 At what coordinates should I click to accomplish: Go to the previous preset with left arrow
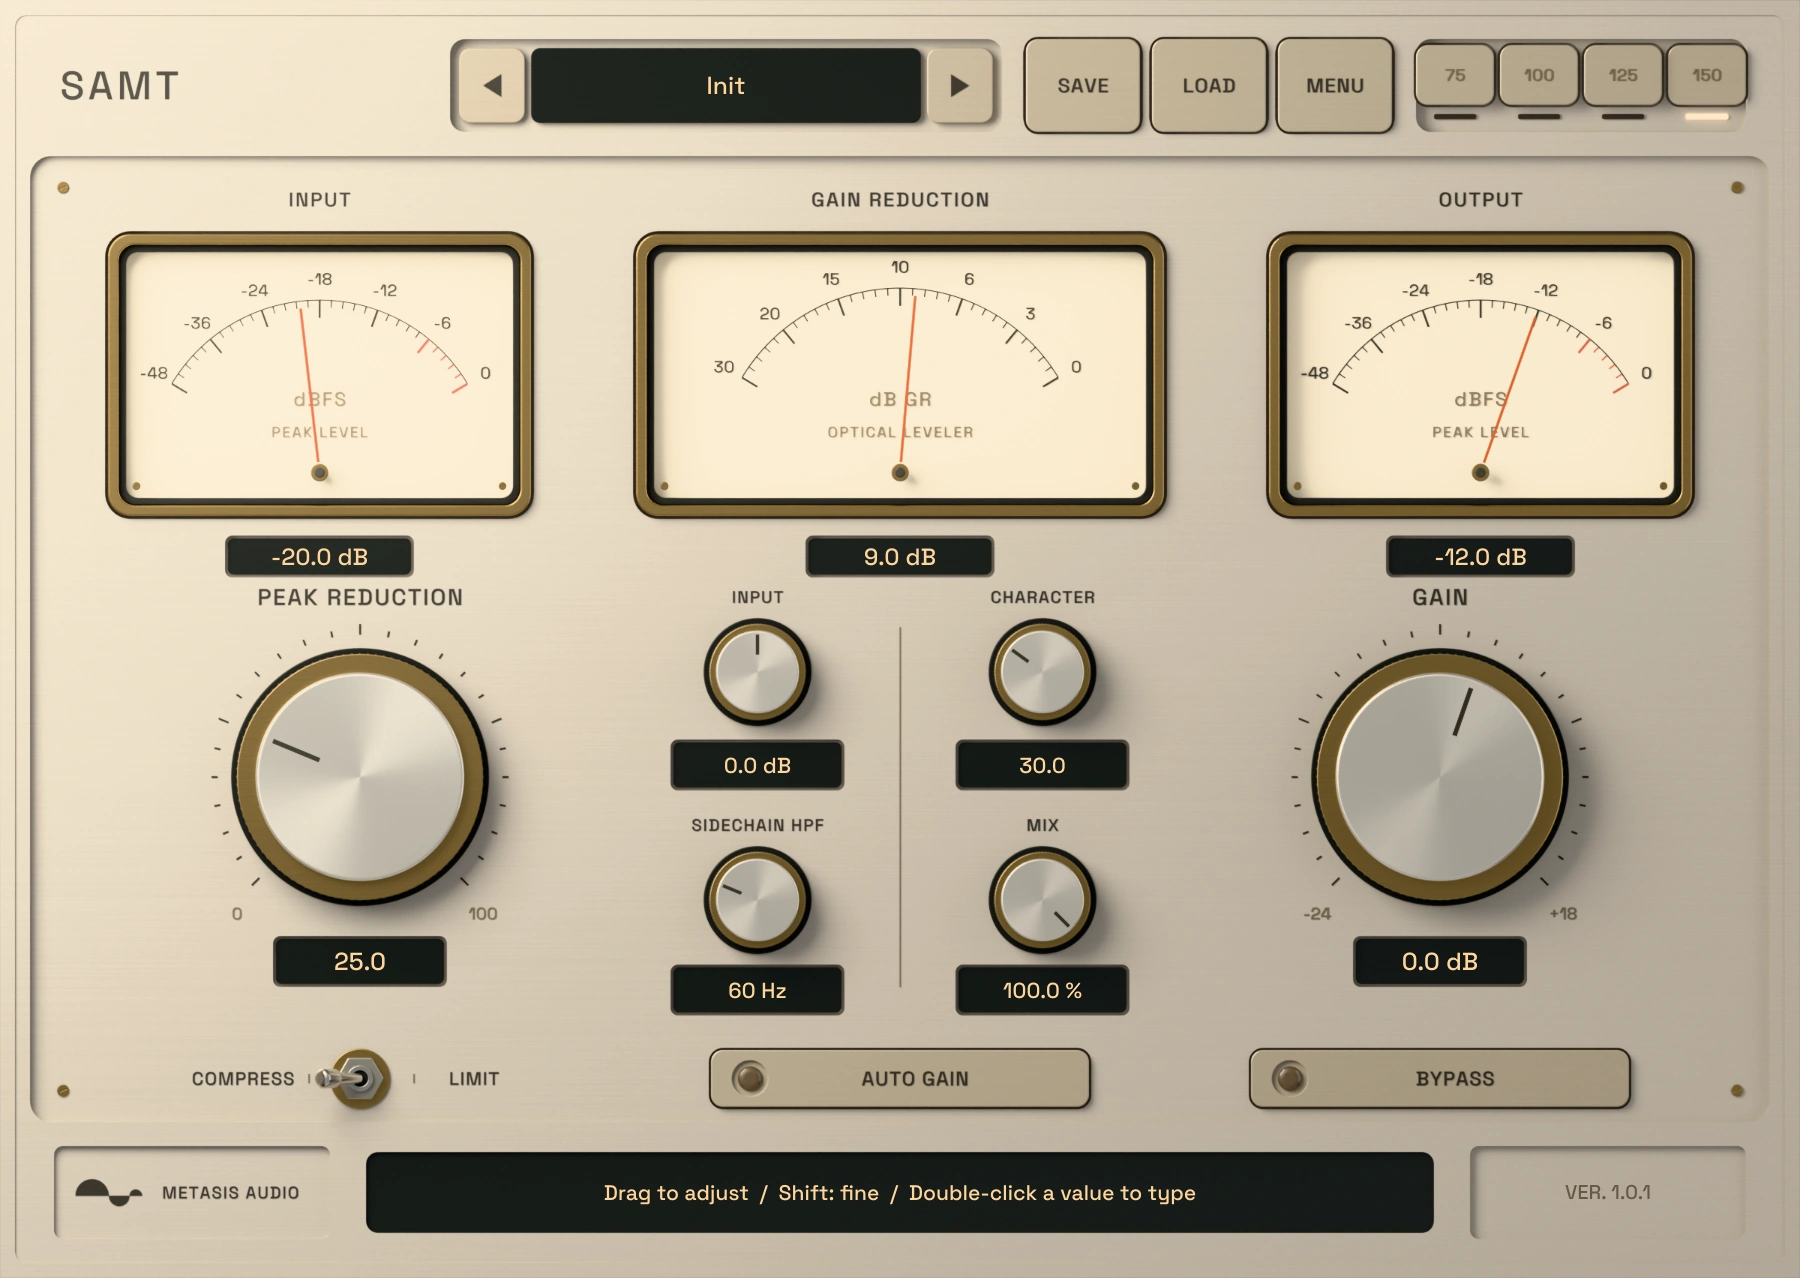pyautogui.click(x=492, y=86)
